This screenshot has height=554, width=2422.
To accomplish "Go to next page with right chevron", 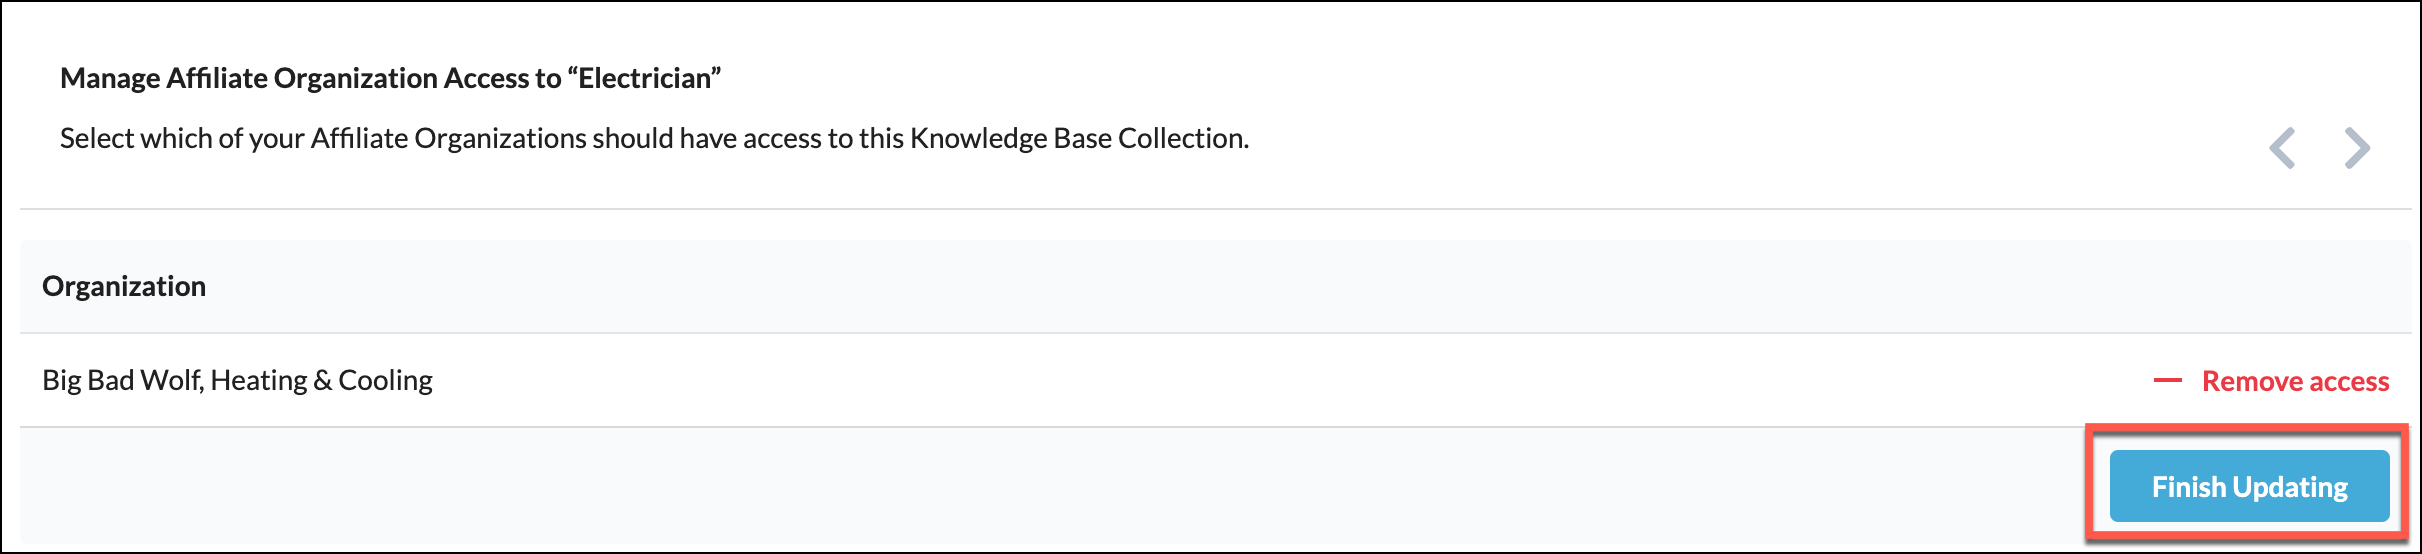I will click(x=2357, y=148).
